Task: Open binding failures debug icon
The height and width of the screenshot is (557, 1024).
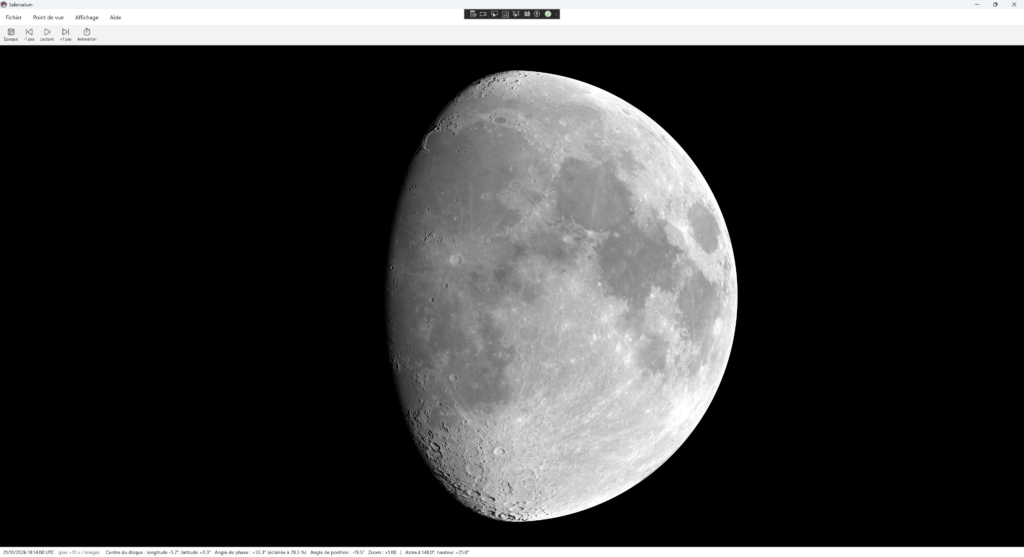Action: pyautogui.click(x=527, y=14)
